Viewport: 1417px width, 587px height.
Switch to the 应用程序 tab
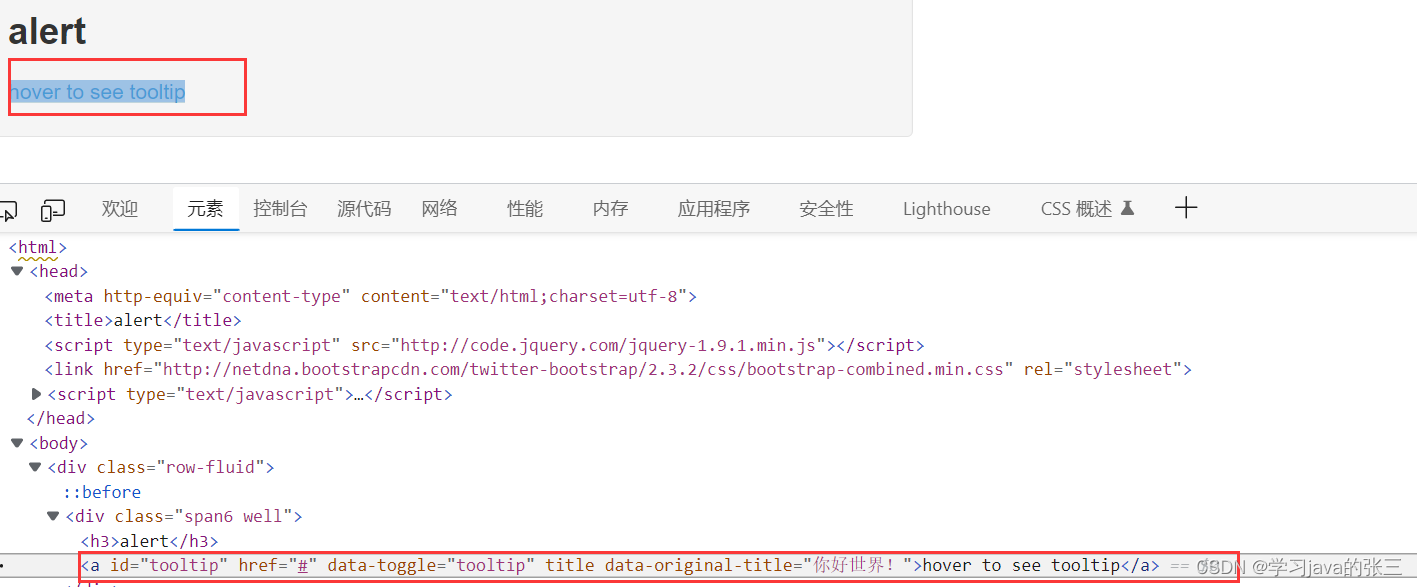tap(714, 209)
